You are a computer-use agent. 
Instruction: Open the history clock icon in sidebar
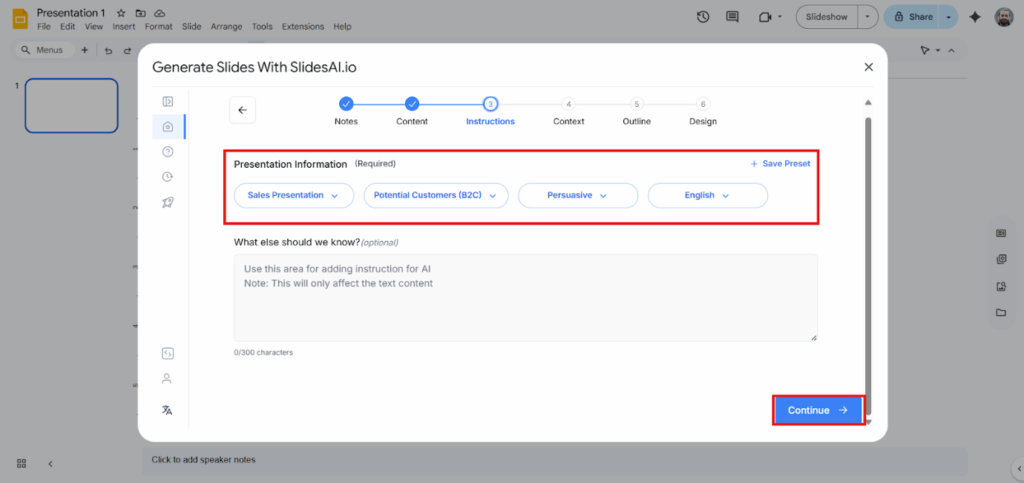click(167, 177)
